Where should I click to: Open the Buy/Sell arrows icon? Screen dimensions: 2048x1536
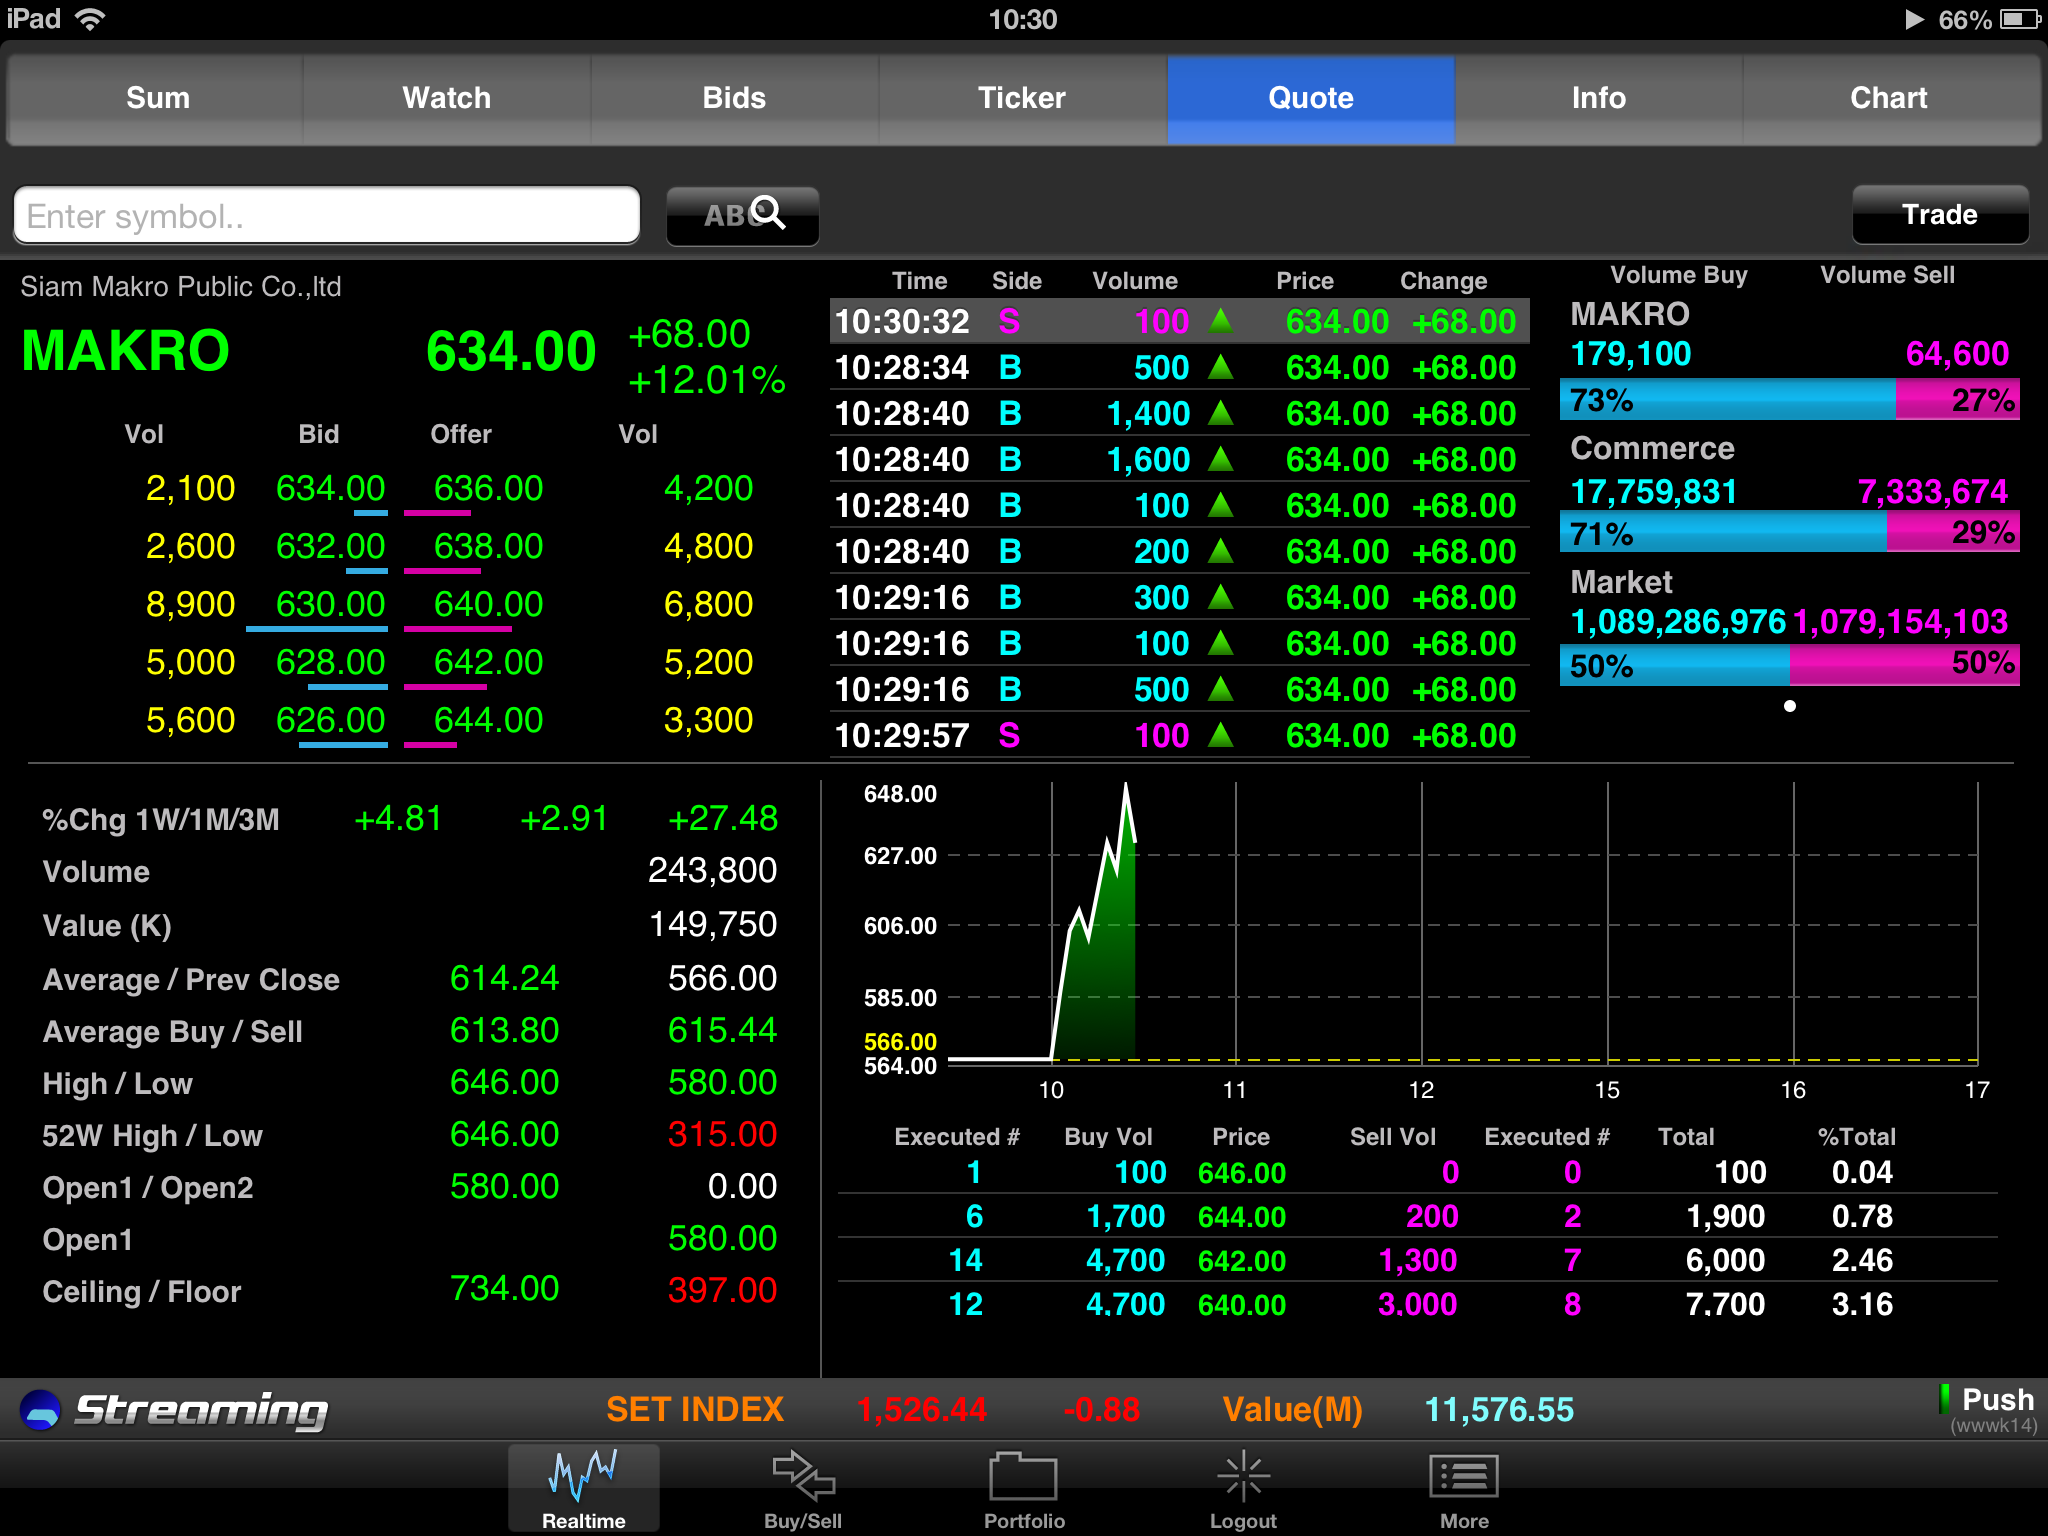click(x=803, y=1487)
